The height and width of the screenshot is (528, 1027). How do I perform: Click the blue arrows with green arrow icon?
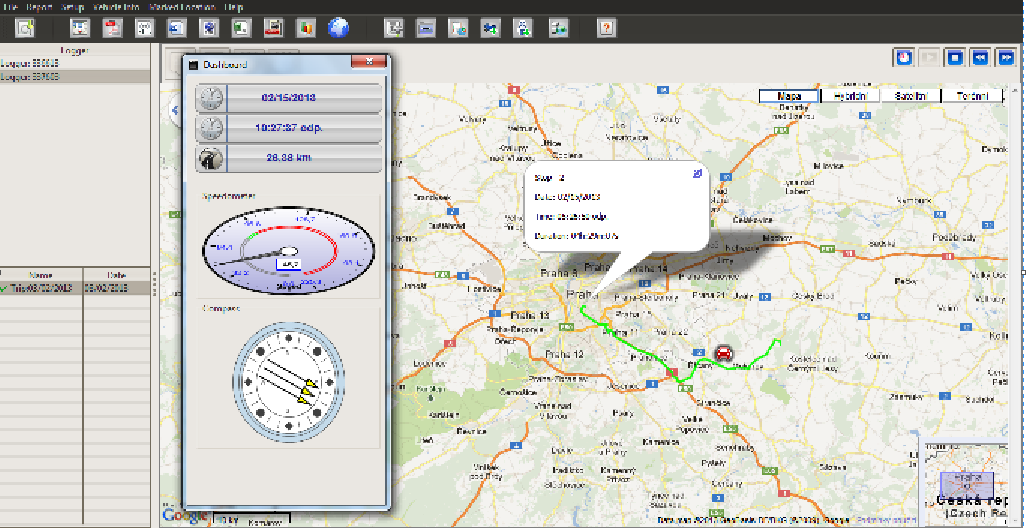click(x=491, y=28)
